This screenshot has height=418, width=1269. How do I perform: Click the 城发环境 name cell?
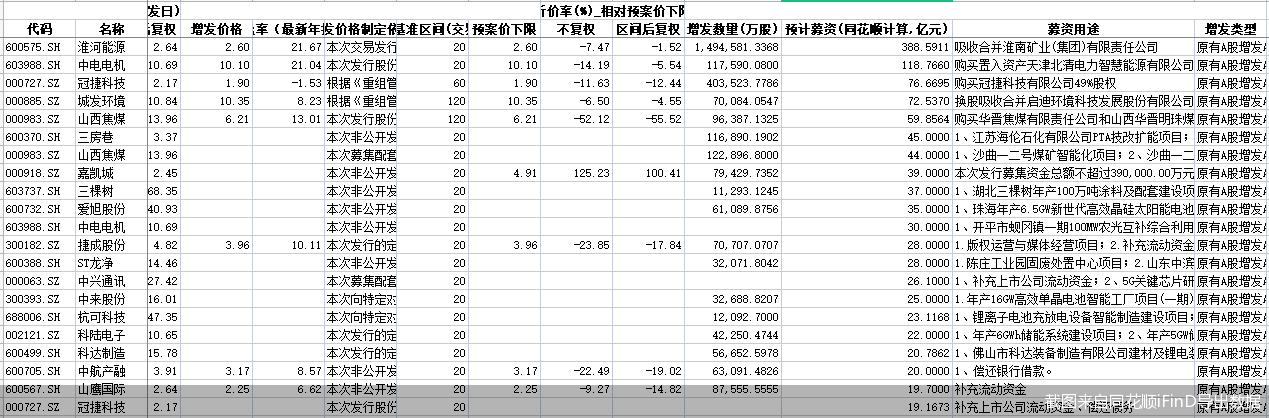pyautogui.click(x=101, y=101)
